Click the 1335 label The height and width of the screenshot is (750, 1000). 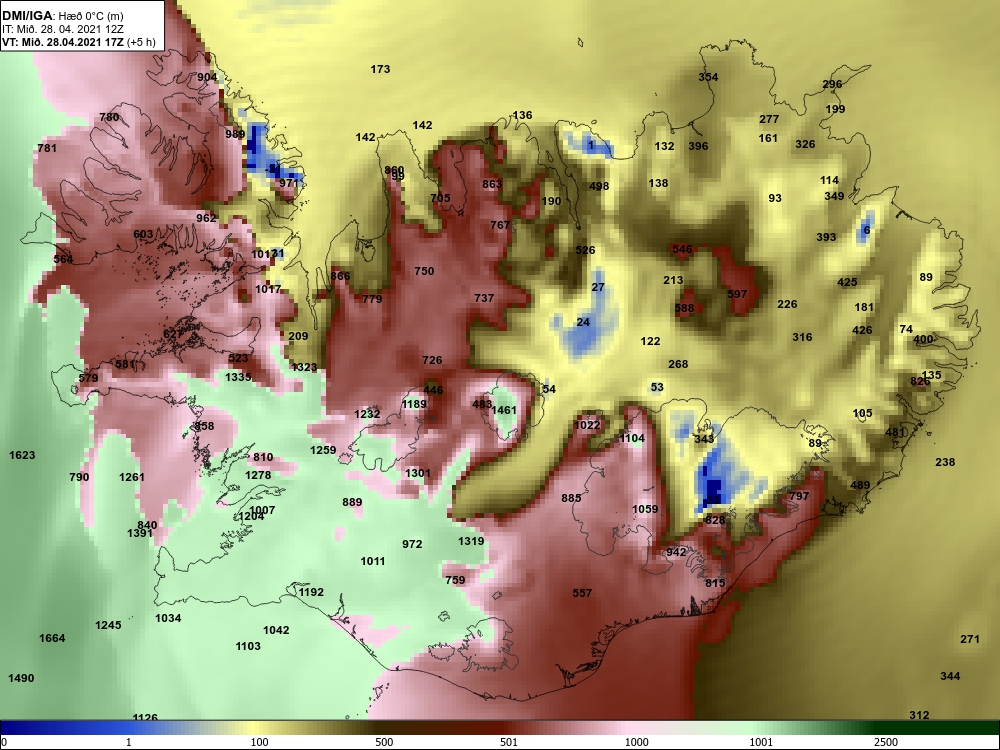238,378
